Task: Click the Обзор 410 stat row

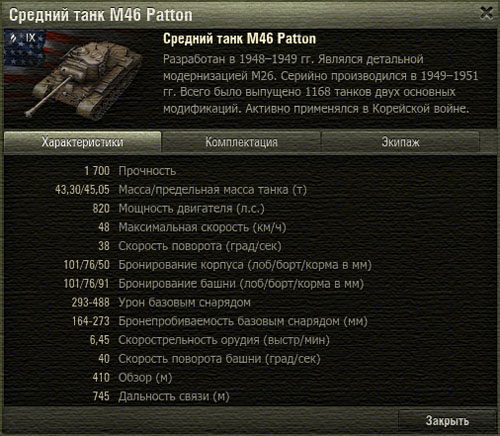Action: click(132, 377)
